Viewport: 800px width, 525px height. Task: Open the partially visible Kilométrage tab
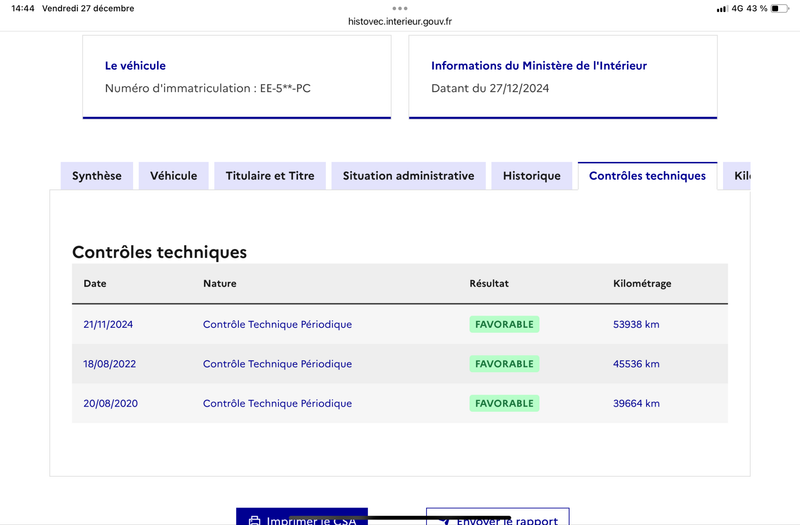(x=737, y=176)
